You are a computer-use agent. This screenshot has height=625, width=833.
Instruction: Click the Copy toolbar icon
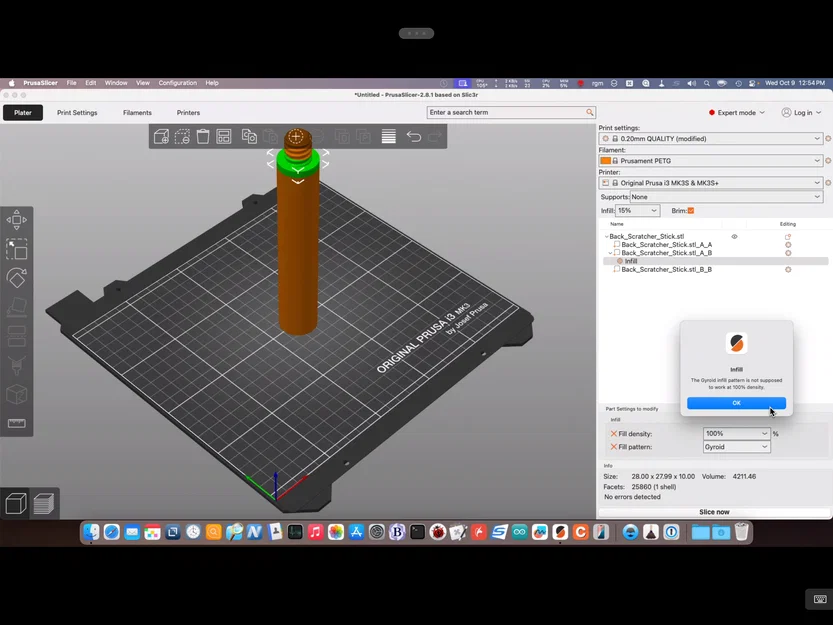249,137
